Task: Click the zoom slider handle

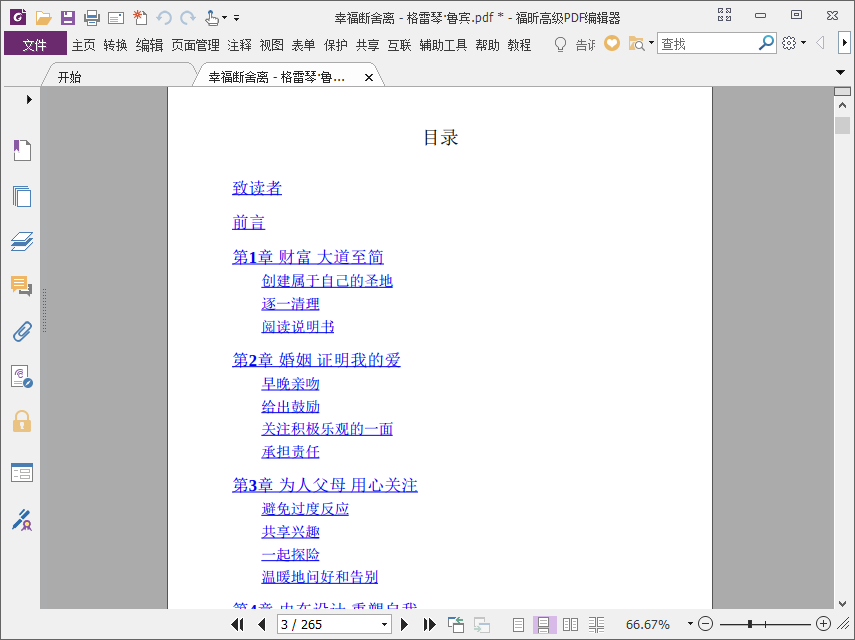Action: click(750, 624)
